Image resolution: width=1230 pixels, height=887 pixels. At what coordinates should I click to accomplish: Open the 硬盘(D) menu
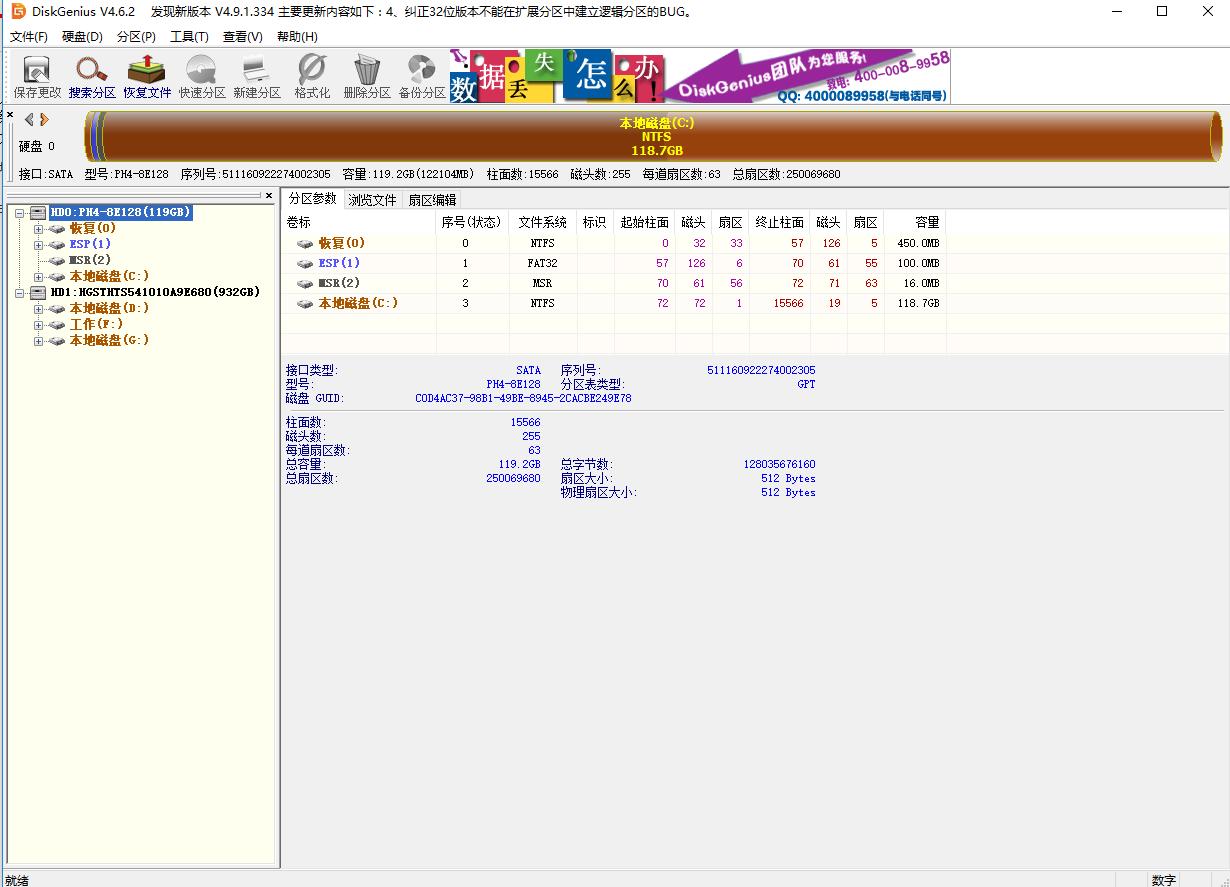point(82,37)
